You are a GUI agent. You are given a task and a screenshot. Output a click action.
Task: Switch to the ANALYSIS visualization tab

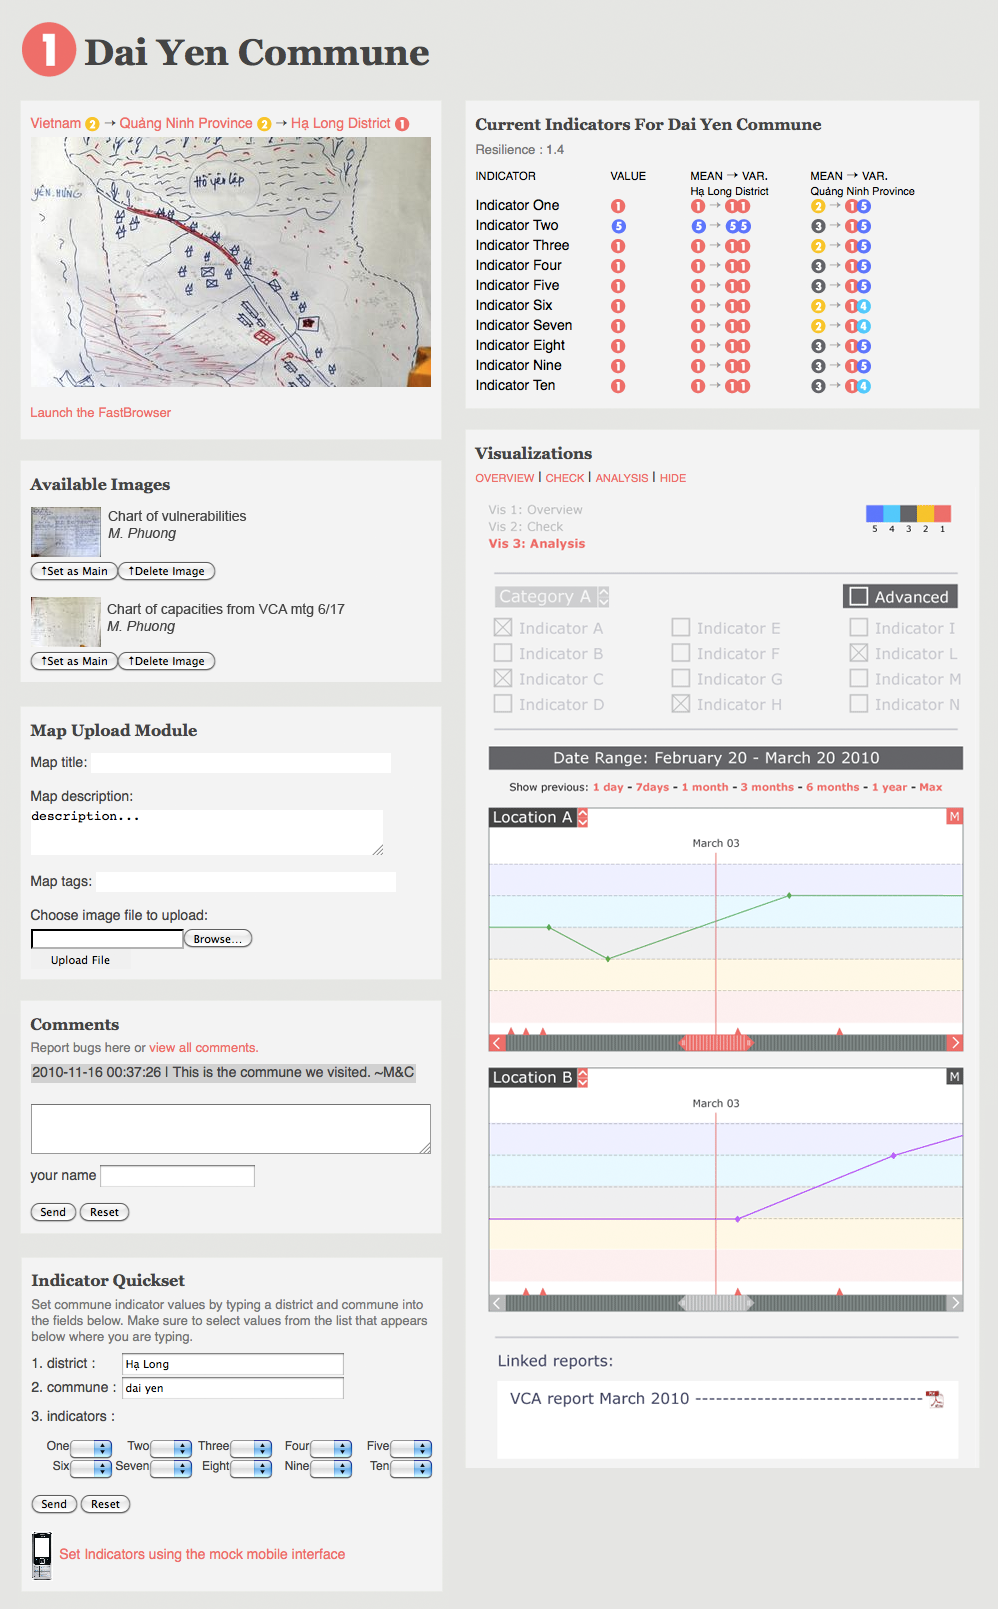[x=622, y=478]
